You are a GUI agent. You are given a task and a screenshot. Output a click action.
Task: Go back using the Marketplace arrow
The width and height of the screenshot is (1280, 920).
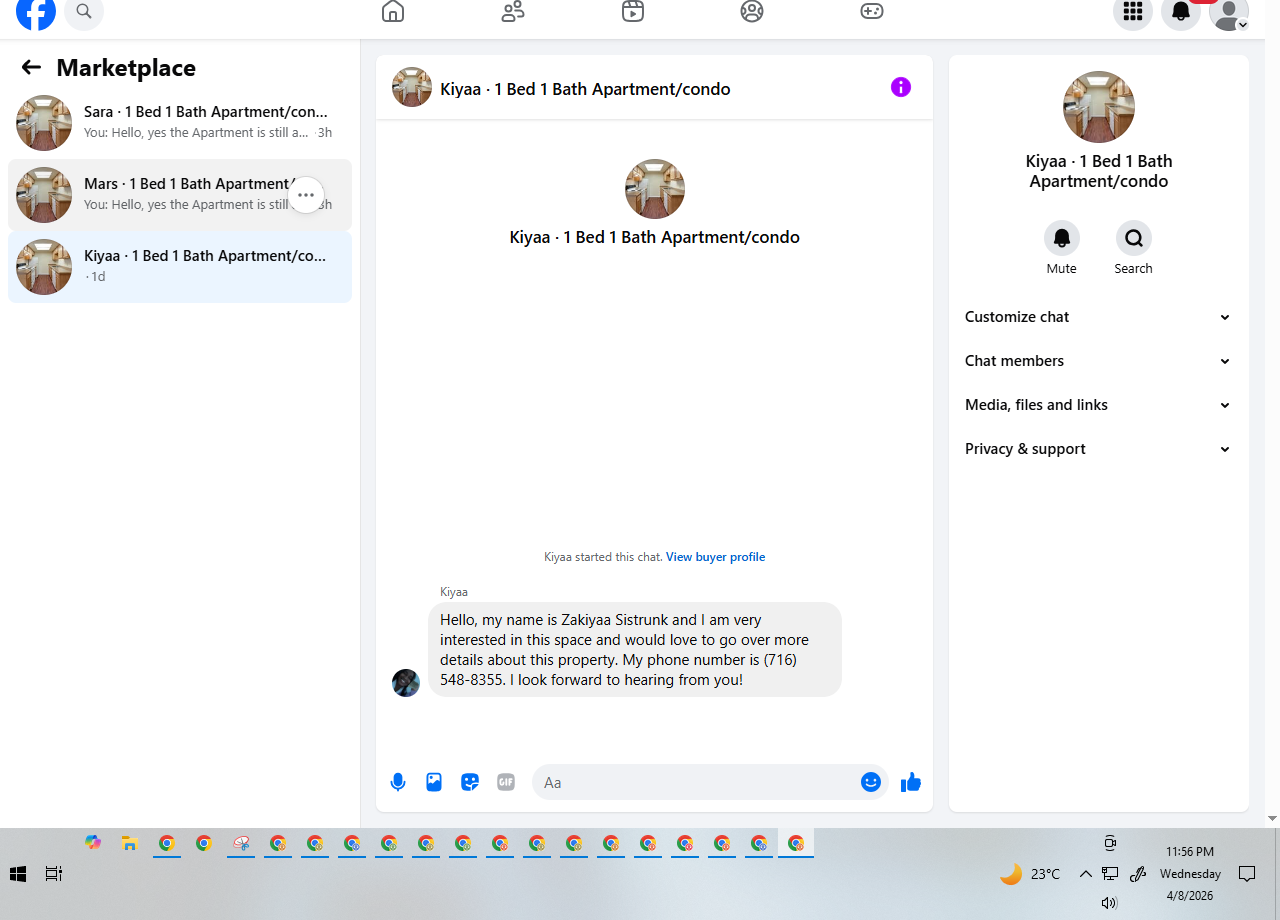point(31,67)
